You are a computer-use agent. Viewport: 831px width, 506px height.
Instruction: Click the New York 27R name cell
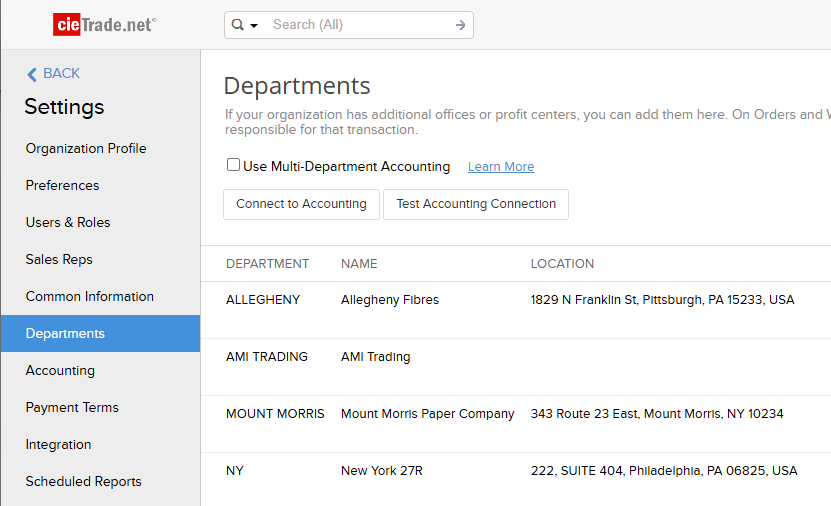coord(382,471)
